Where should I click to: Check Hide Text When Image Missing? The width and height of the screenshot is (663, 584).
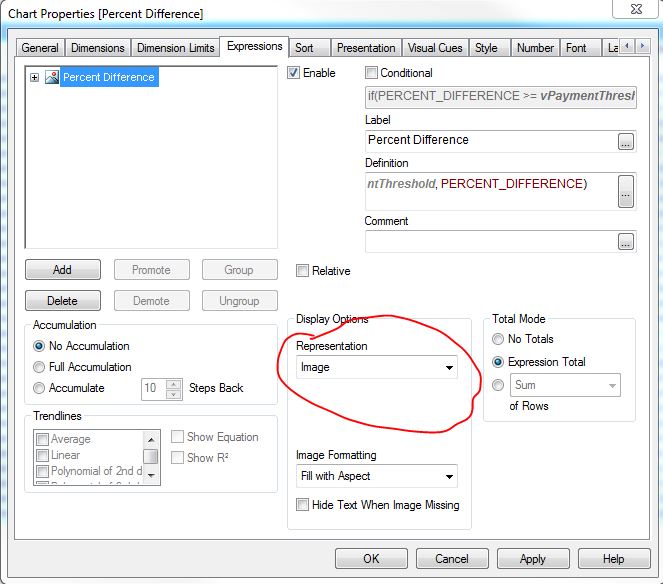302,505
